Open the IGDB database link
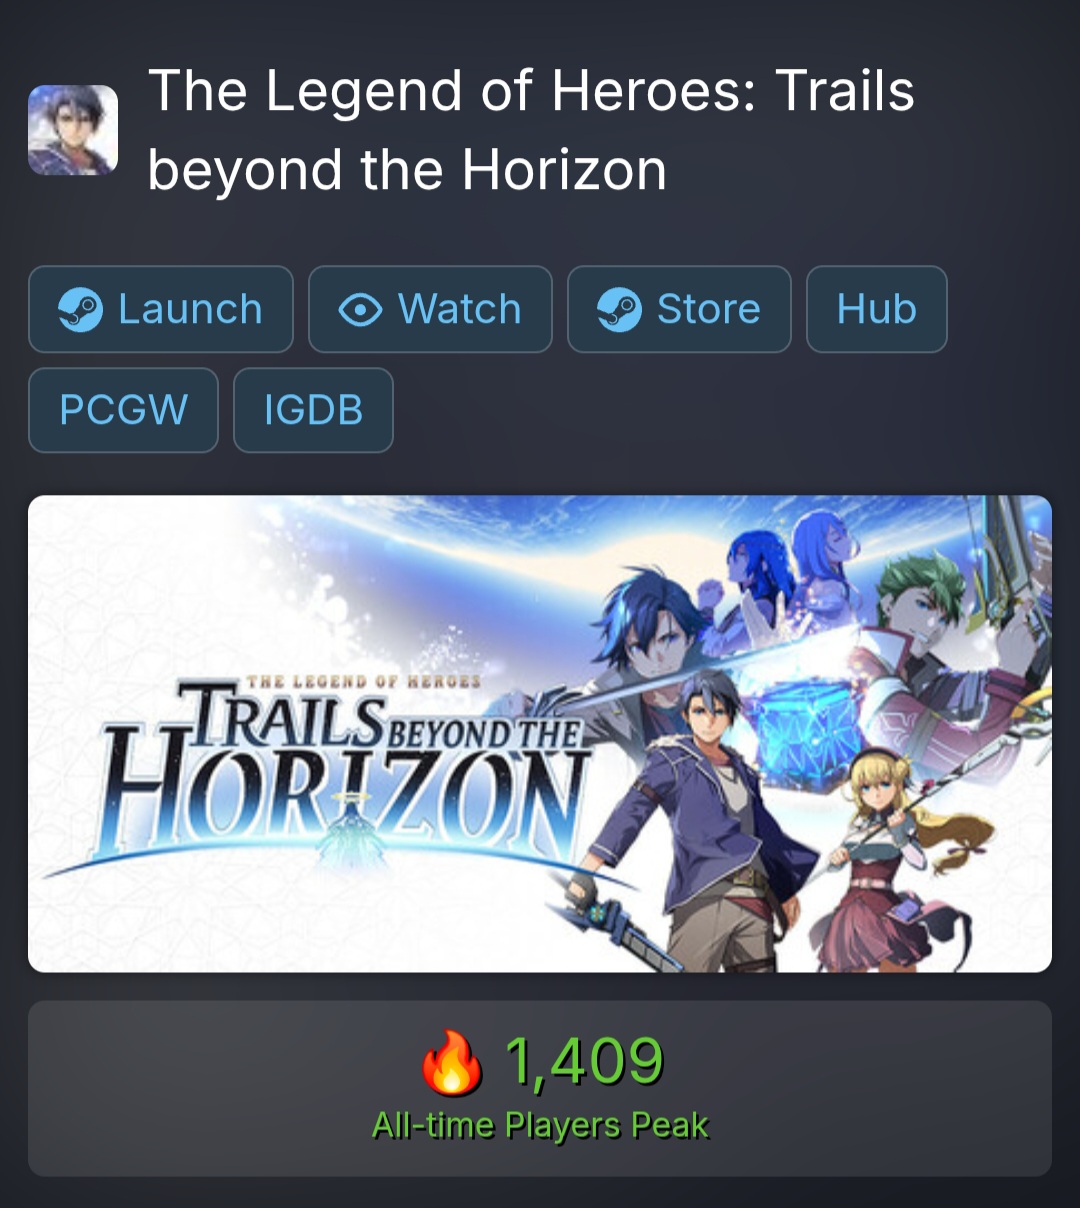 pyautogui.click(x=313, y=410)
